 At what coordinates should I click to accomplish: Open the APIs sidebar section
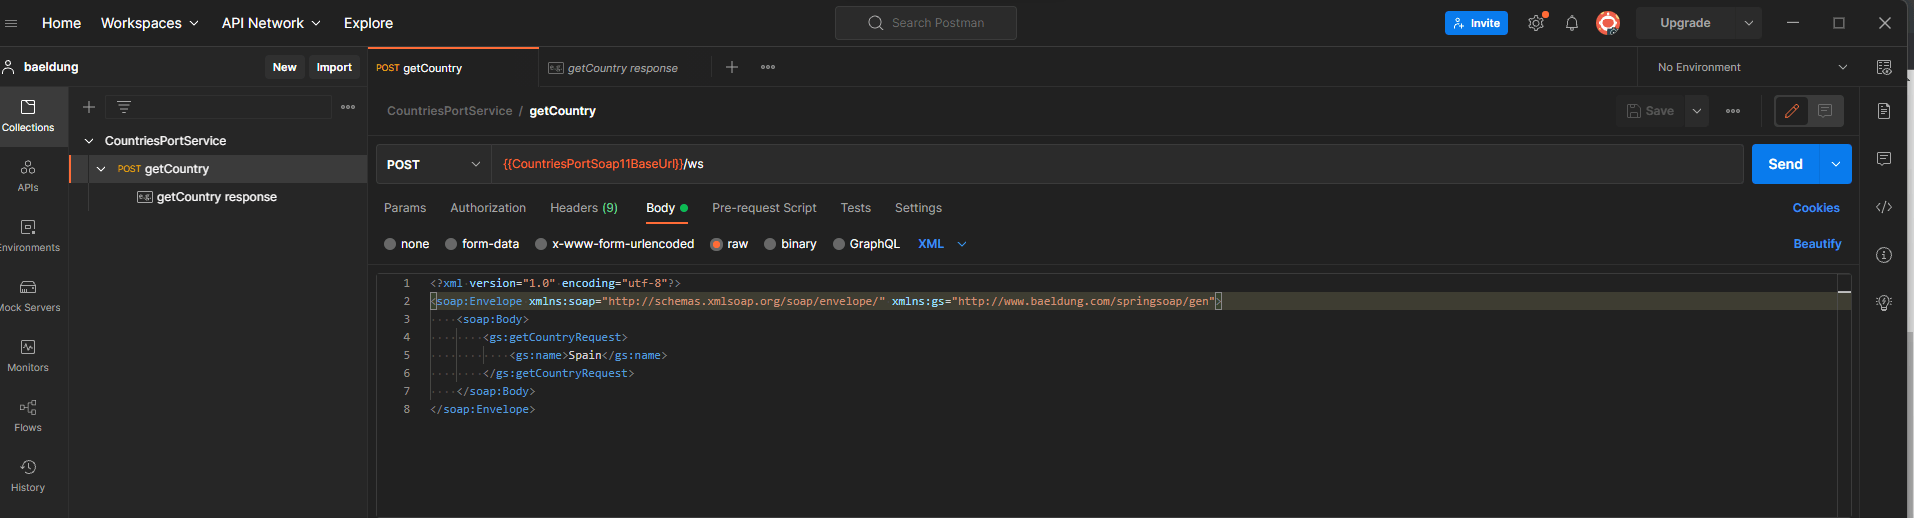(28, 175)
